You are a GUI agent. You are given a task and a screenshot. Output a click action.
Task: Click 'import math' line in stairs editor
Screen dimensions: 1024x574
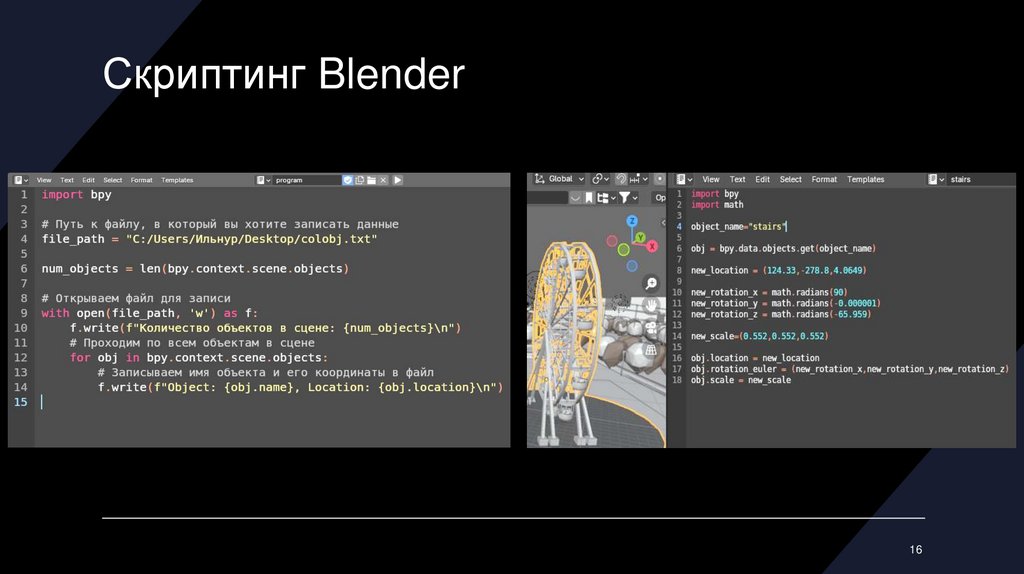click(717, 204)
